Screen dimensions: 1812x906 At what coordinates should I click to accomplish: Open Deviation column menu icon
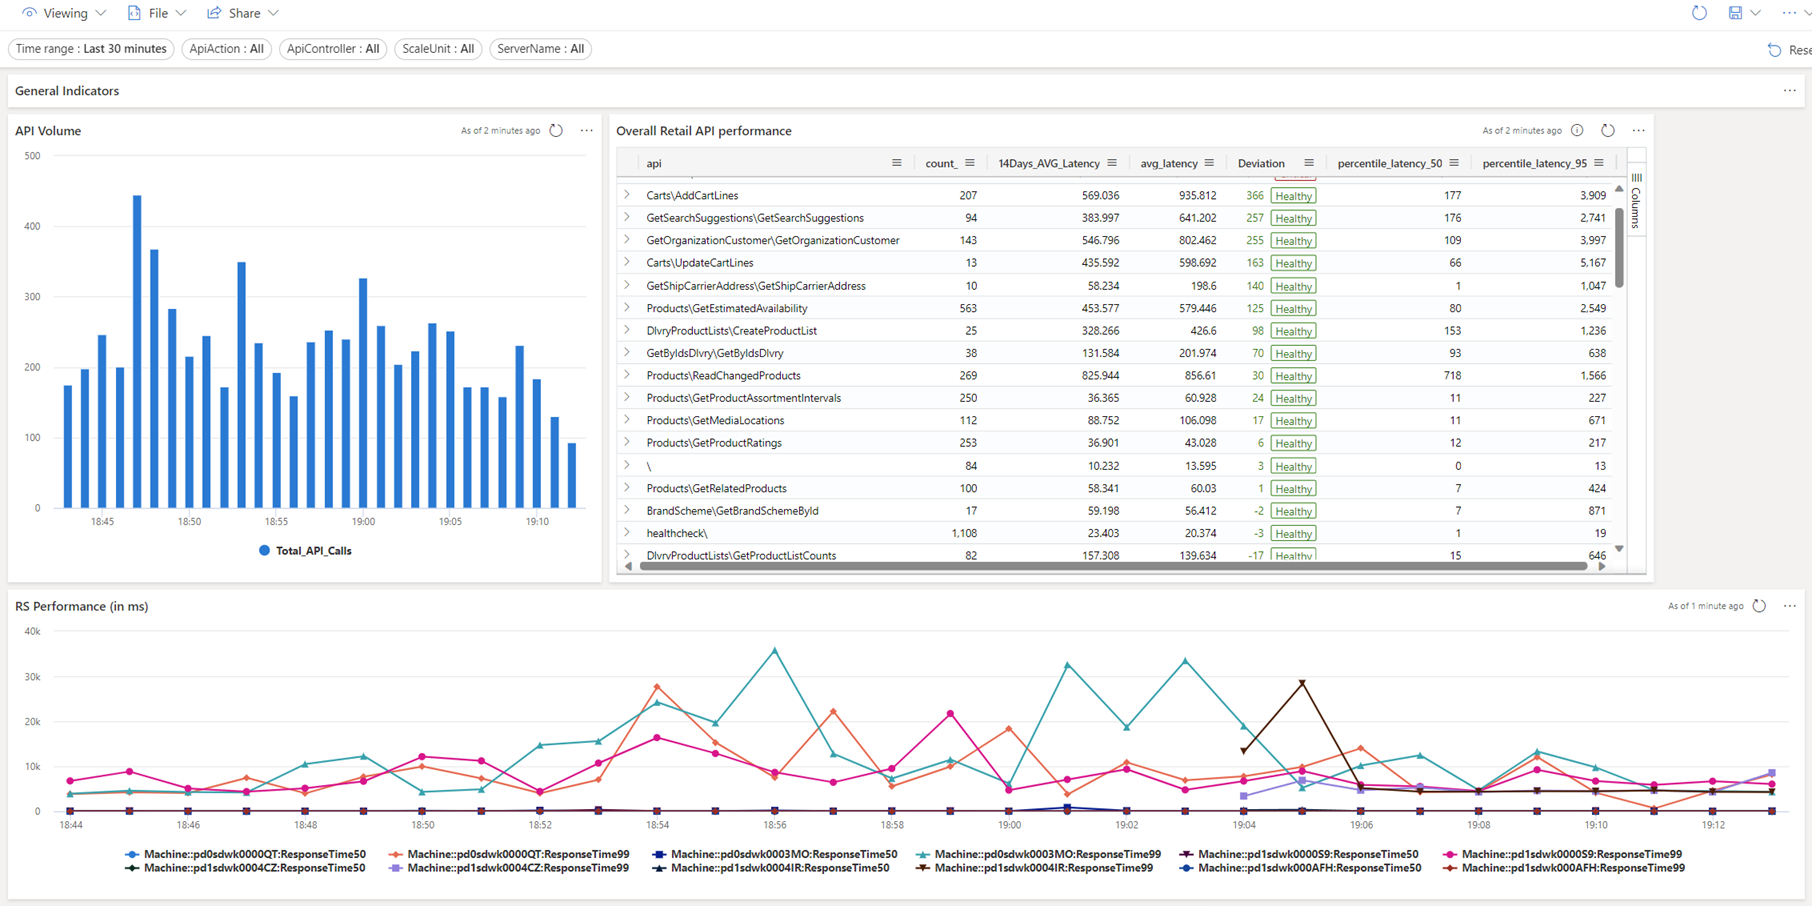[1308, 163]
